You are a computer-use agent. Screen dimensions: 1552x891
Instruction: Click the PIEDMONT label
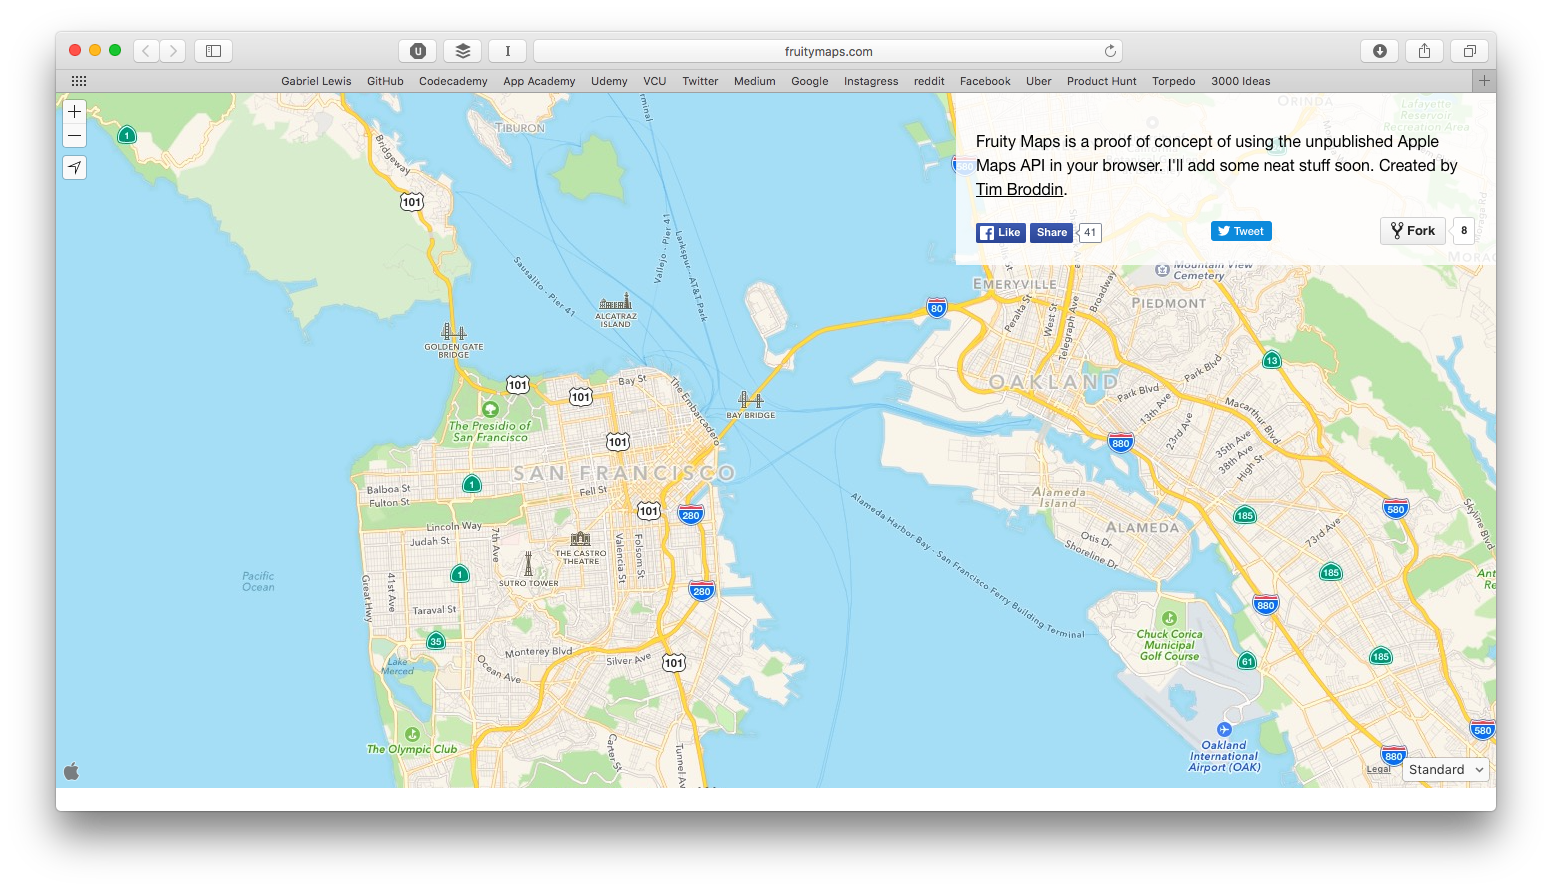1169,303
